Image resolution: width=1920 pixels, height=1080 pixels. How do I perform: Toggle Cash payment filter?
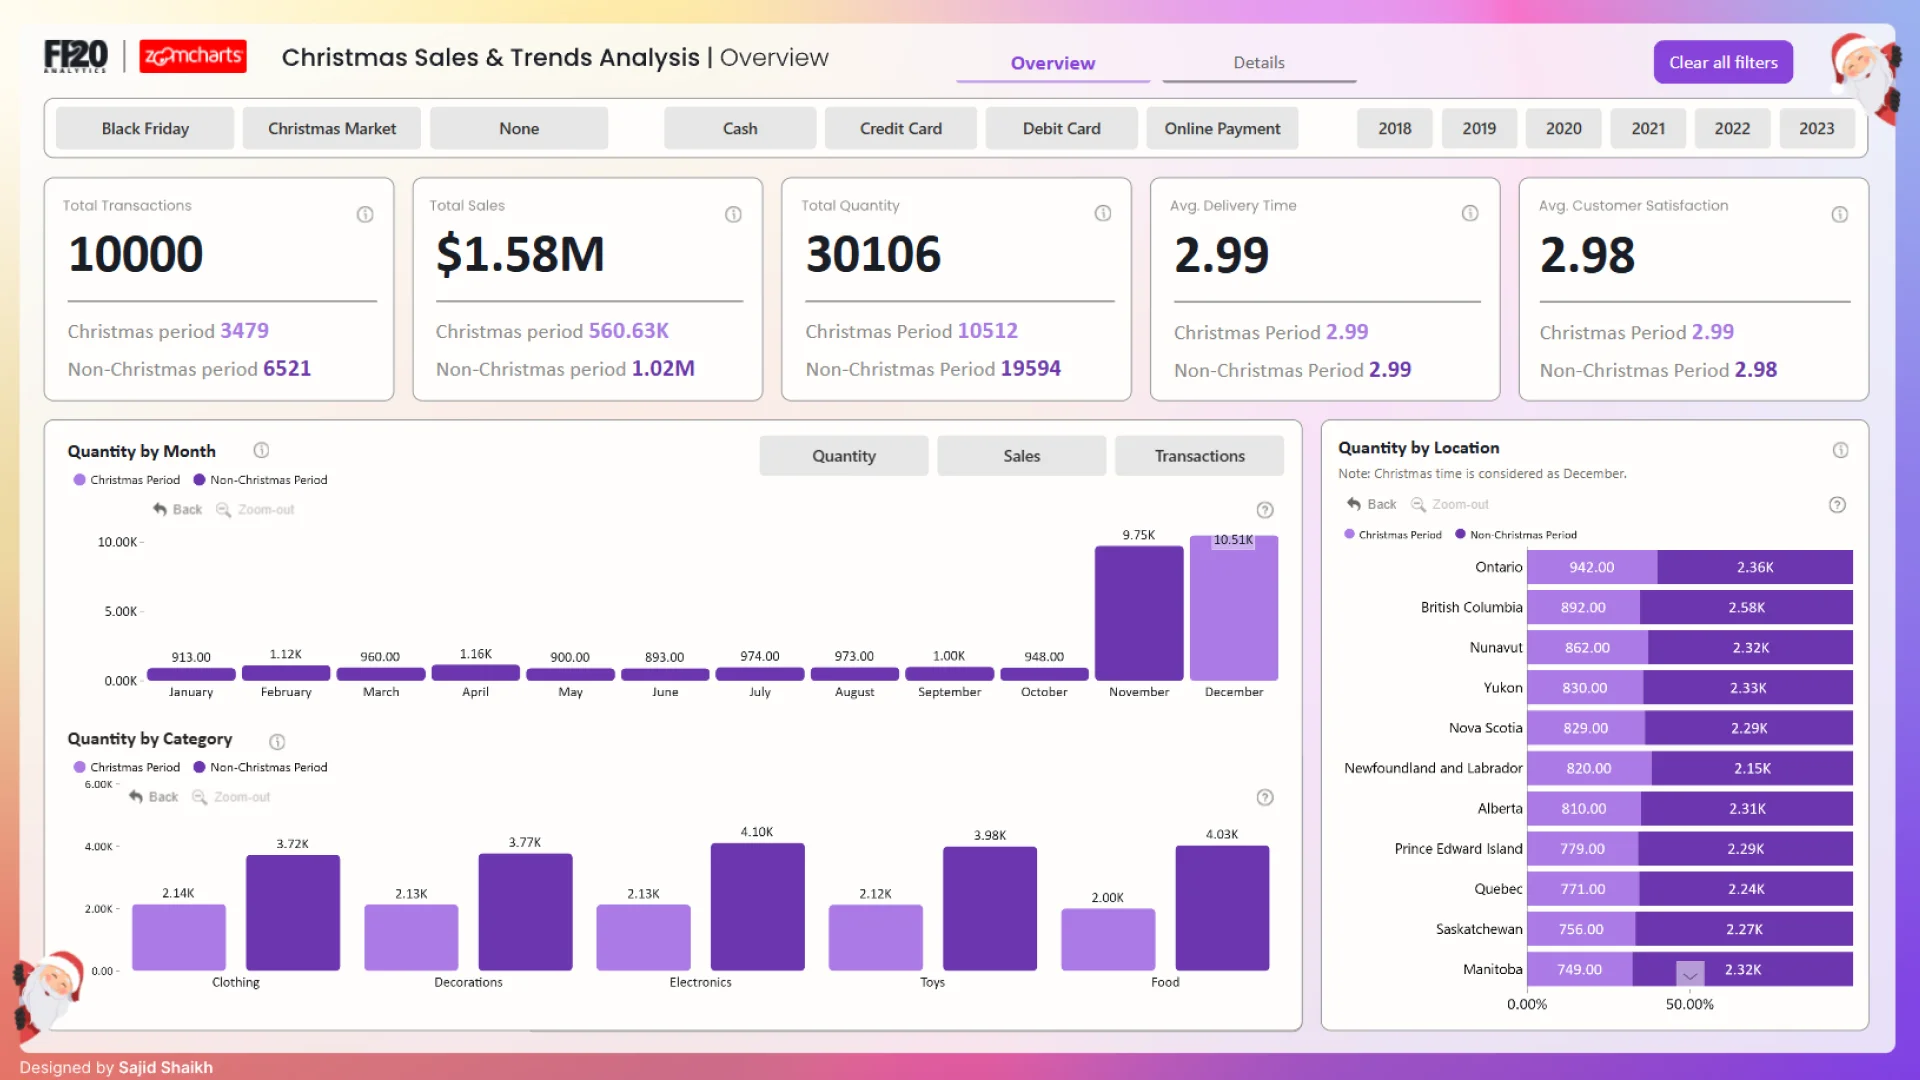pyautogui.click(x=740, y=128)
